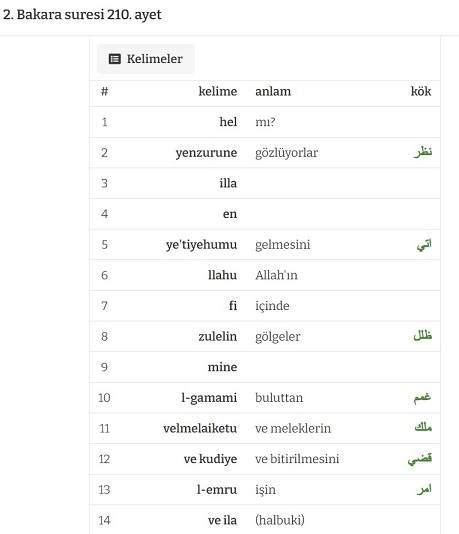Click the meaning 'gözlüyorlar'
This screenshot has height=534, width=459.
287,153
